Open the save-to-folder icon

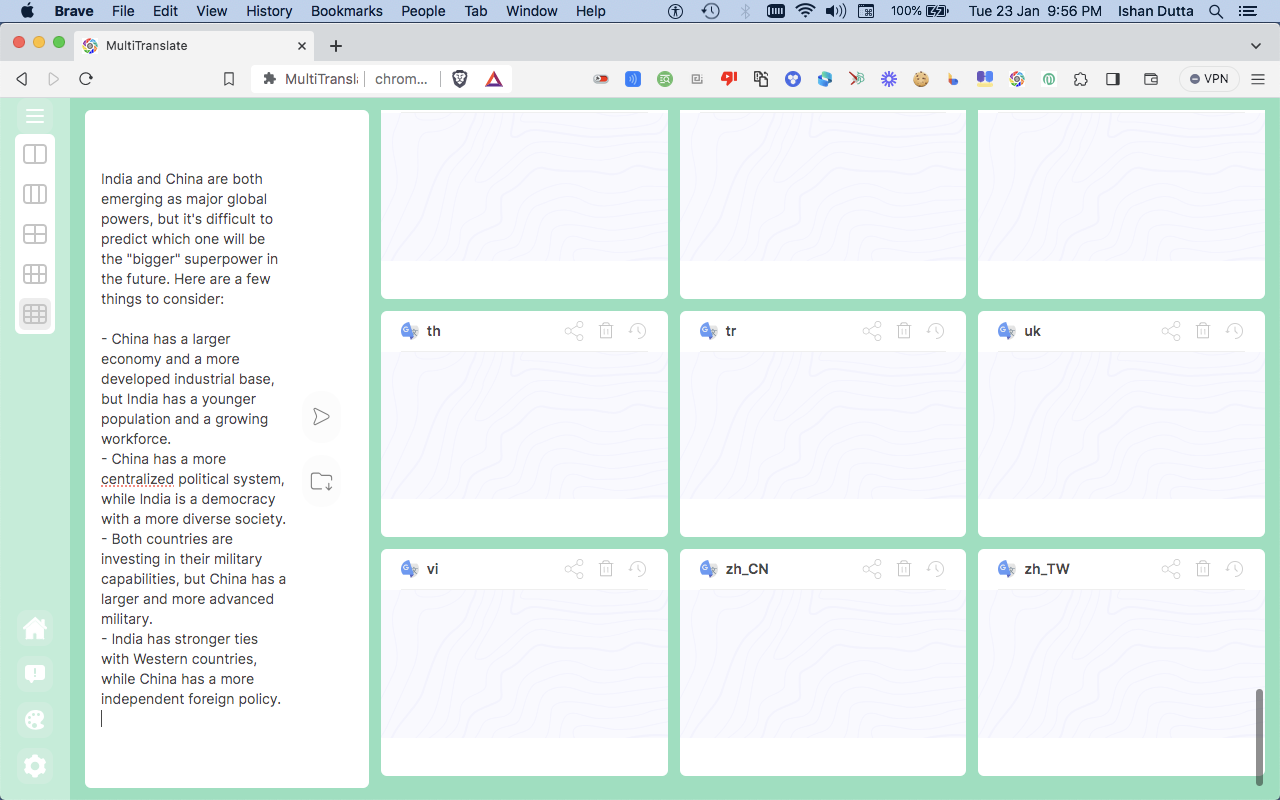321,481
